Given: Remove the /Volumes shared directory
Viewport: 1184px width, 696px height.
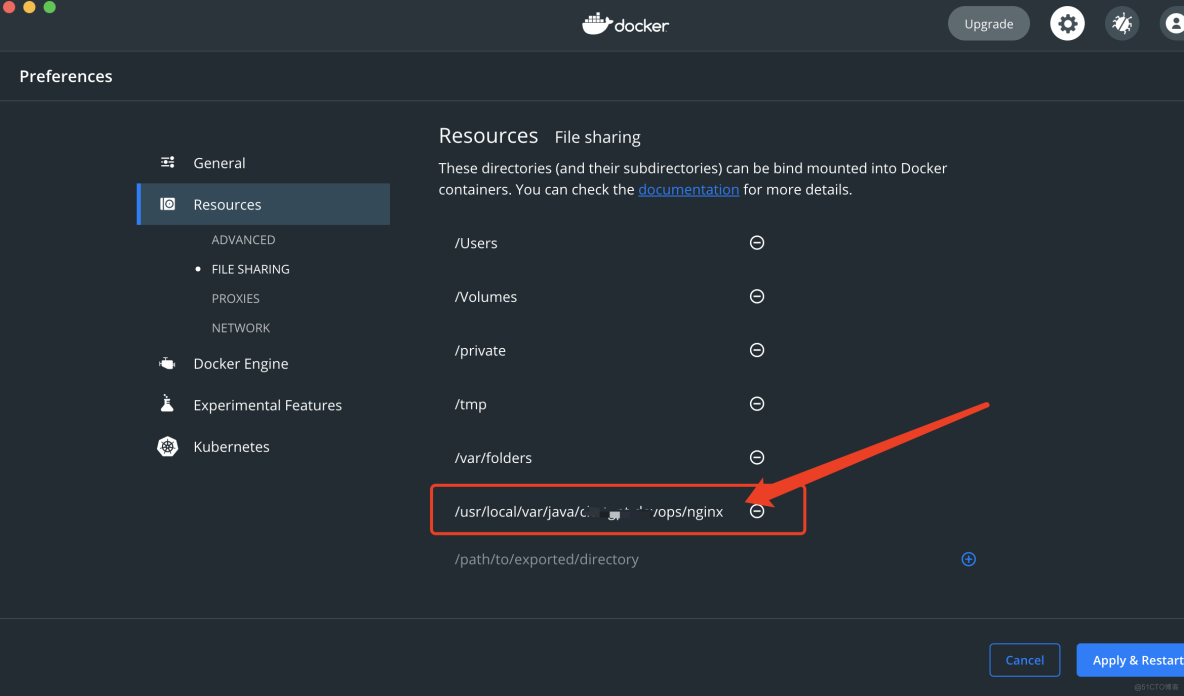Looking at the screenshot, I should coord(757,296).
